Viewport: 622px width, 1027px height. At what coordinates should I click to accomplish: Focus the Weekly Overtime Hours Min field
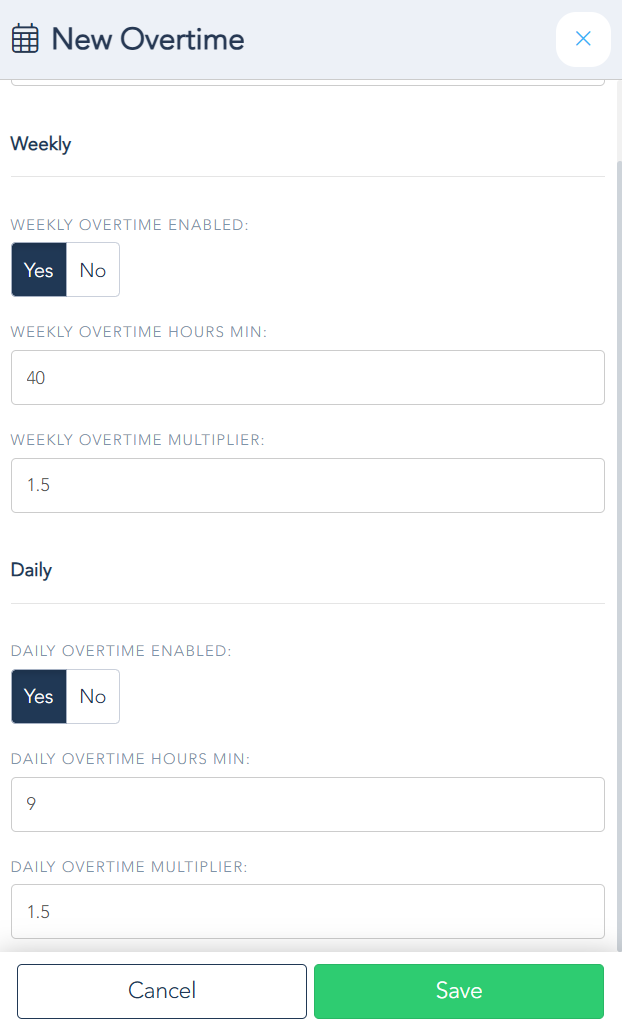[308, 378]
